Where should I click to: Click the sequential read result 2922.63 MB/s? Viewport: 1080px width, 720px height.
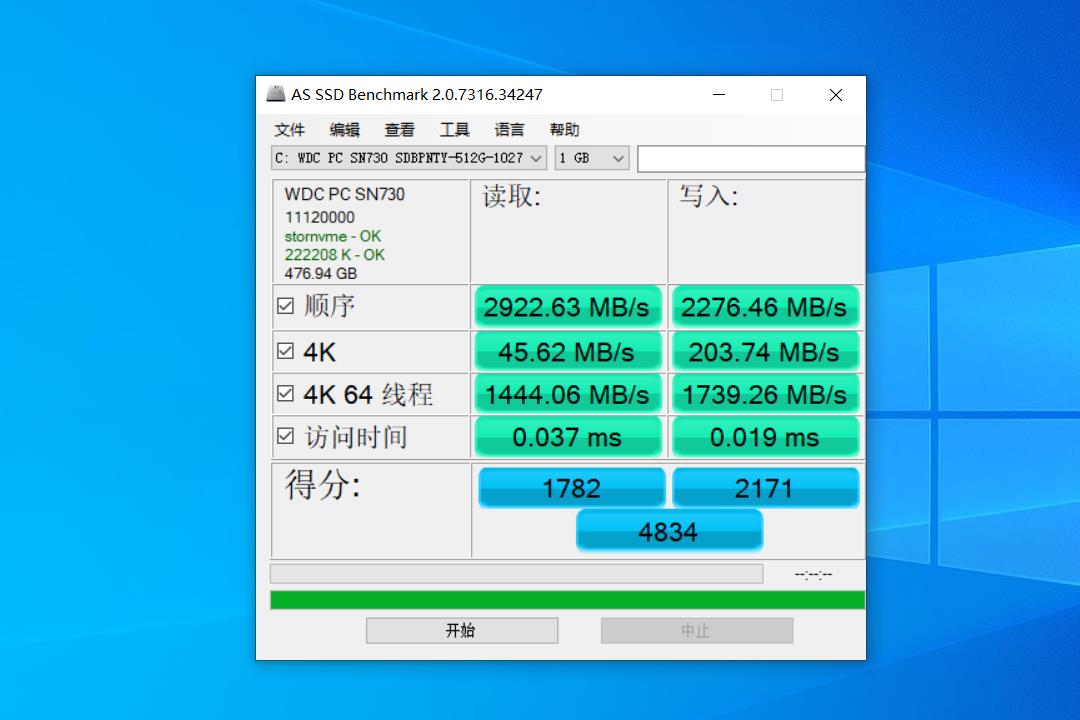pos(568,307)
